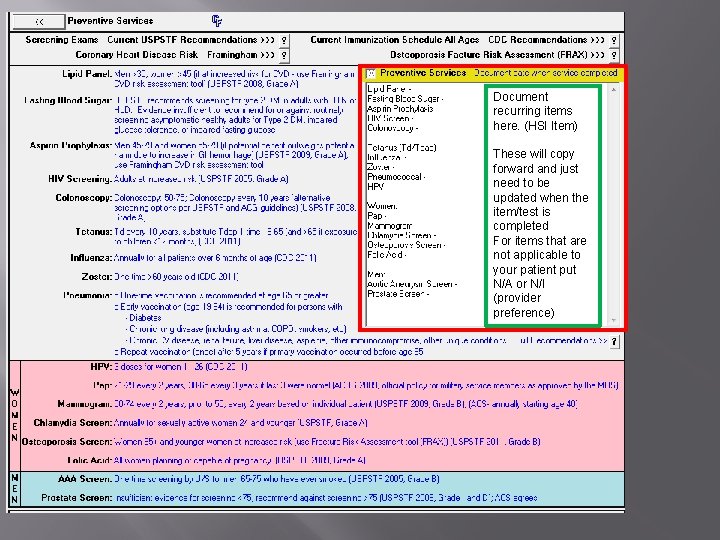Image resolution: width=720 pixels, height=540 pixels.
Task: Click the "AAA Screen:" label in blue section
Action: (x=85, y=479)
